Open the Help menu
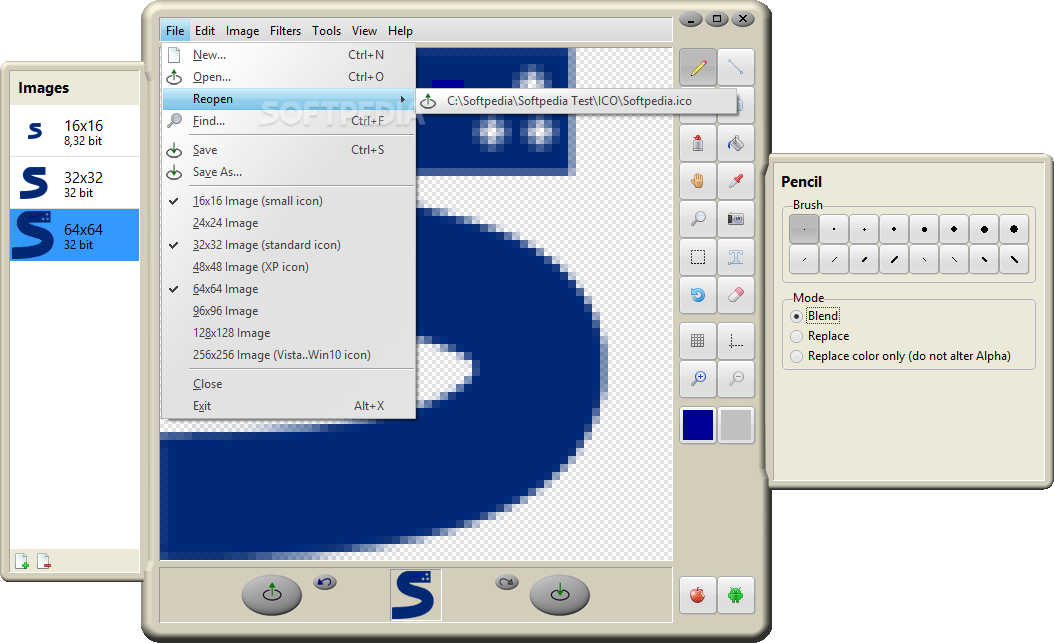Image resolution: width=1054 pixels, height=643 pixels. [x=400, y=31]
